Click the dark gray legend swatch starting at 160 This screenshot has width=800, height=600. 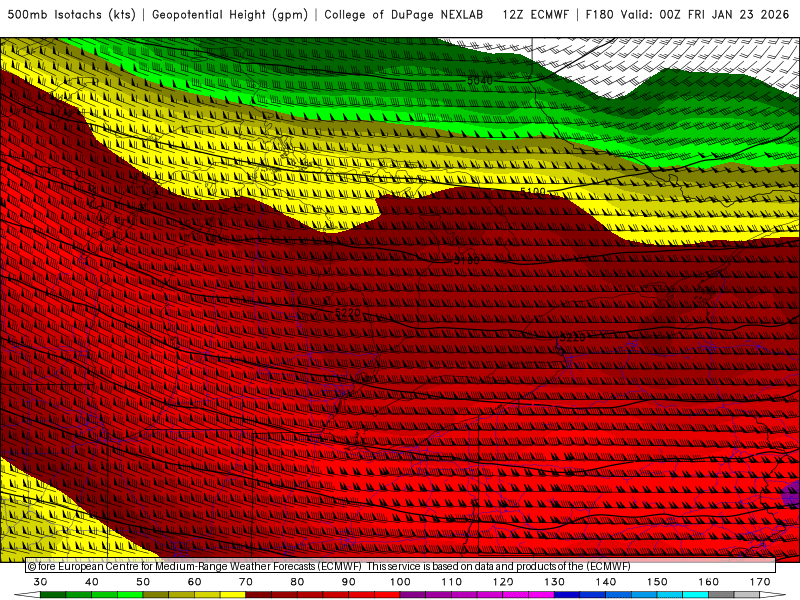[721, 595]
